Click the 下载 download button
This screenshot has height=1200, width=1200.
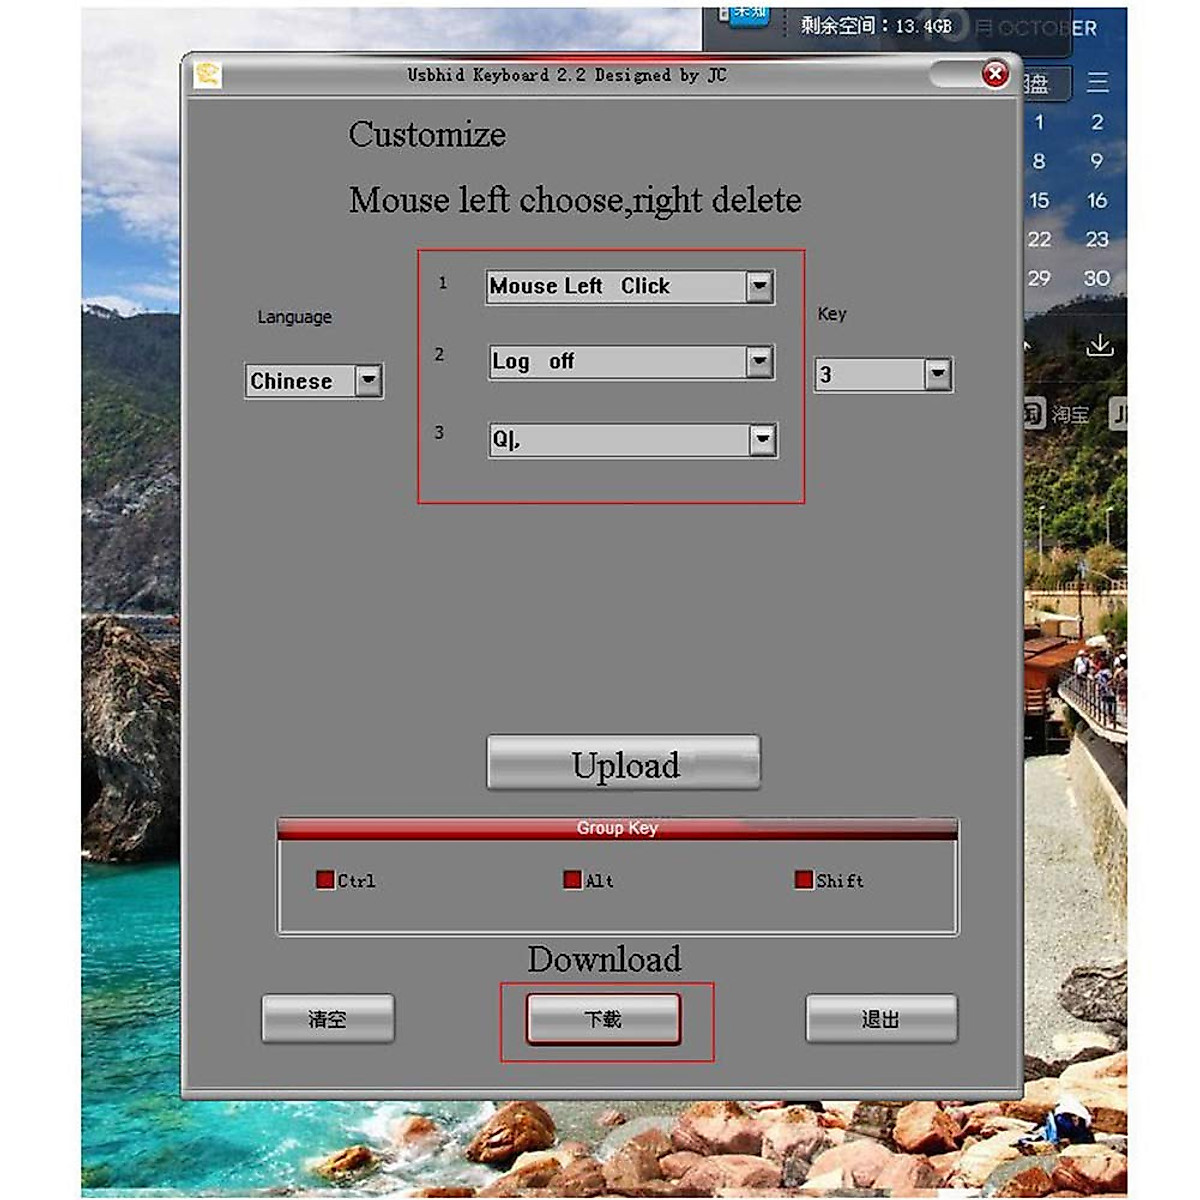604,1019
